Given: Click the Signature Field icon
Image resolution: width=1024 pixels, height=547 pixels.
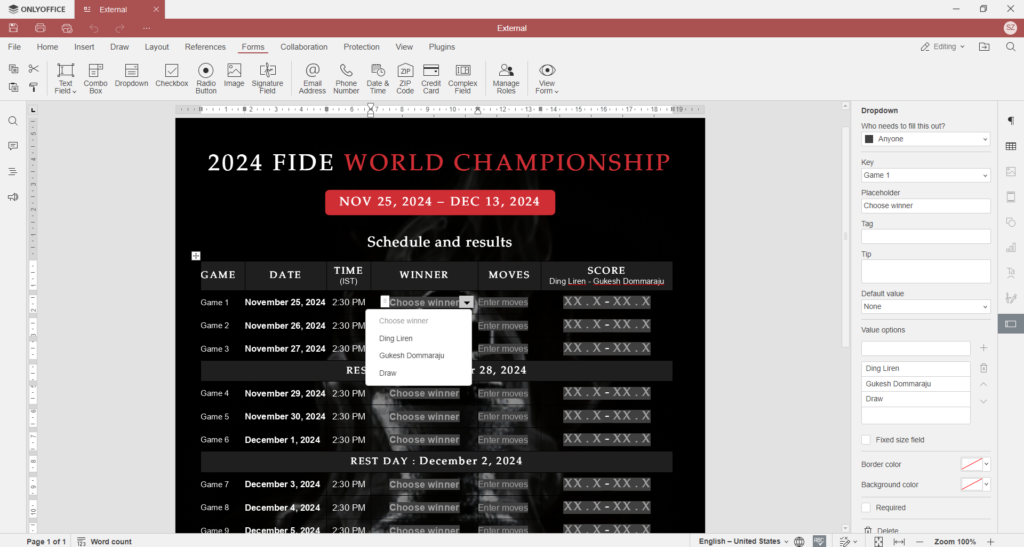Looking at the screenshot, I should 267,77.
